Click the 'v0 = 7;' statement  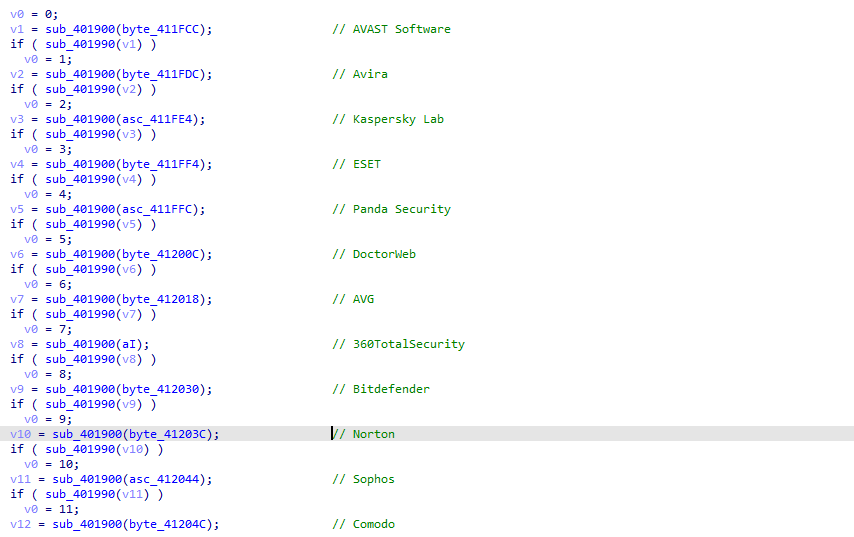pyautogui.click(x=48, y=329)
